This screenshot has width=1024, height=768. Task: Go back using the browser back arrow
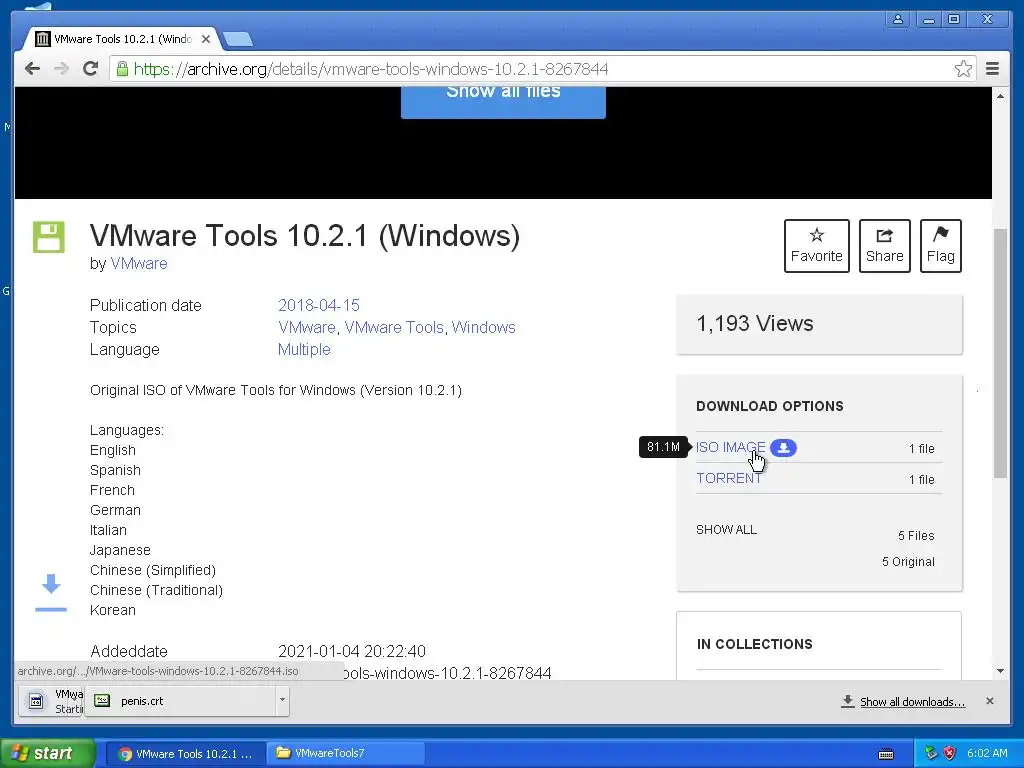point(32,69)
